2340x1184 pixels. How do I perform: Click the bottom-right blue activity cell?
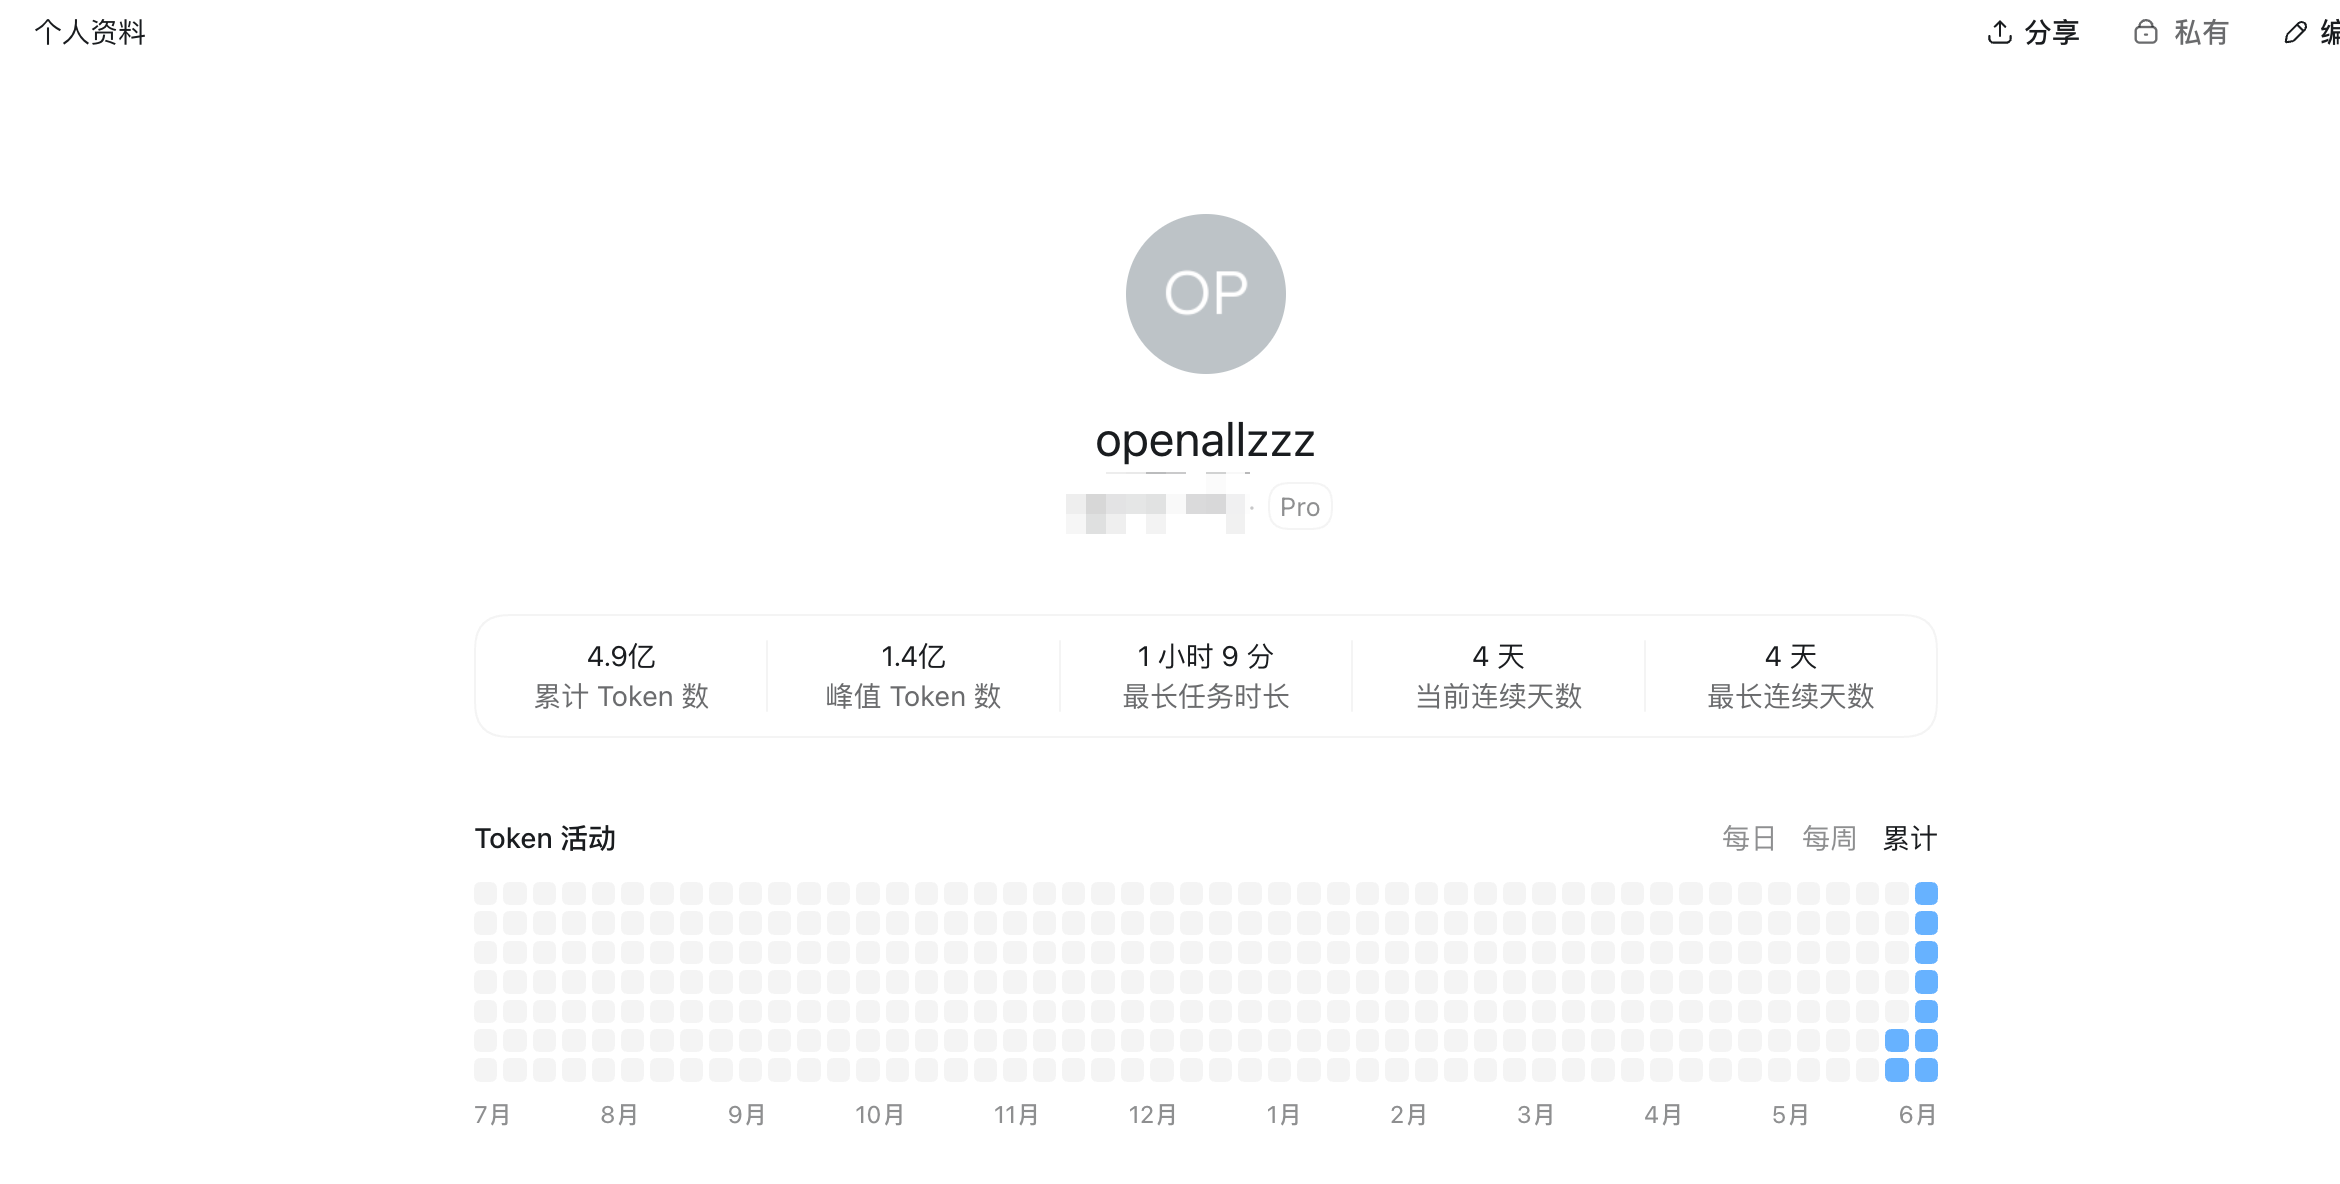(1926, 1070)
